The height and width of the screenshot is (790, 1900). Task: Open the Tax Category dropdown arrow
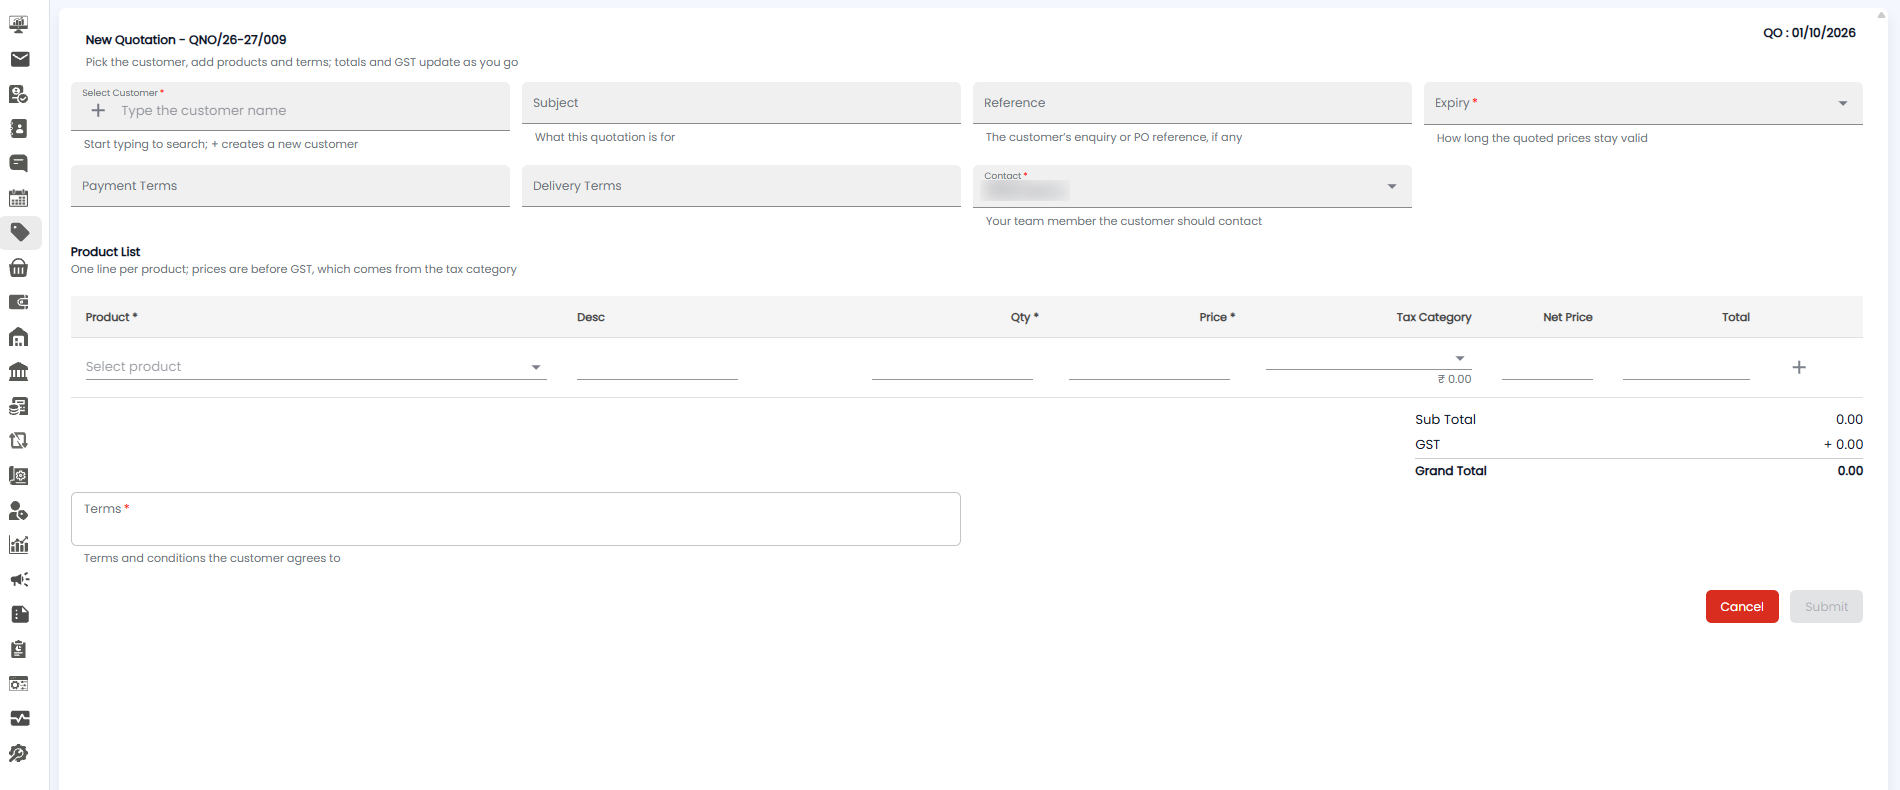point(1460,358)
